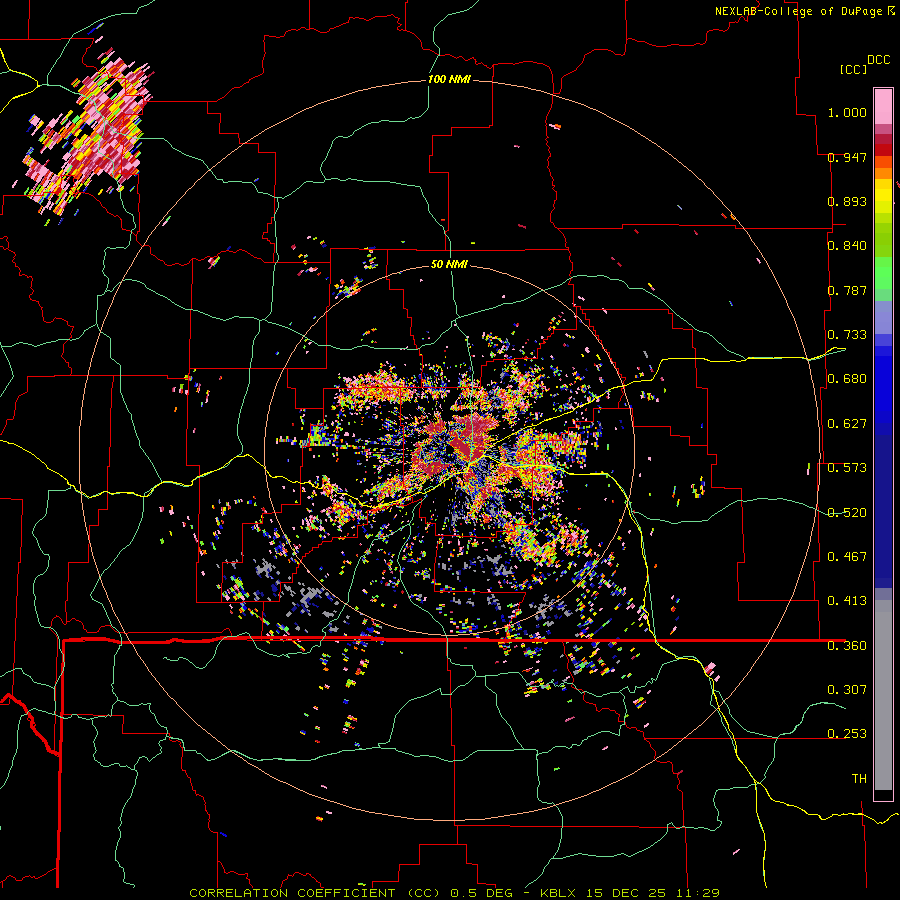The height and width of the screenshot is (900, 900).
Task: Click the 50 NMI range ring label
Action: (449, 265)
